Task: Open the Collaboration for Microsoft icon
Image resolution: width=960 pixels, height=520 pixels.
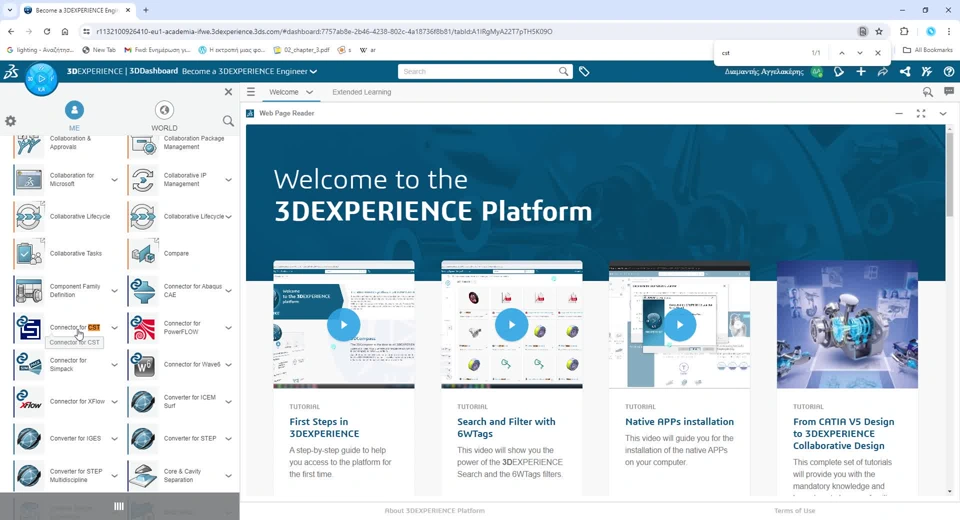Action: [29, 179]
